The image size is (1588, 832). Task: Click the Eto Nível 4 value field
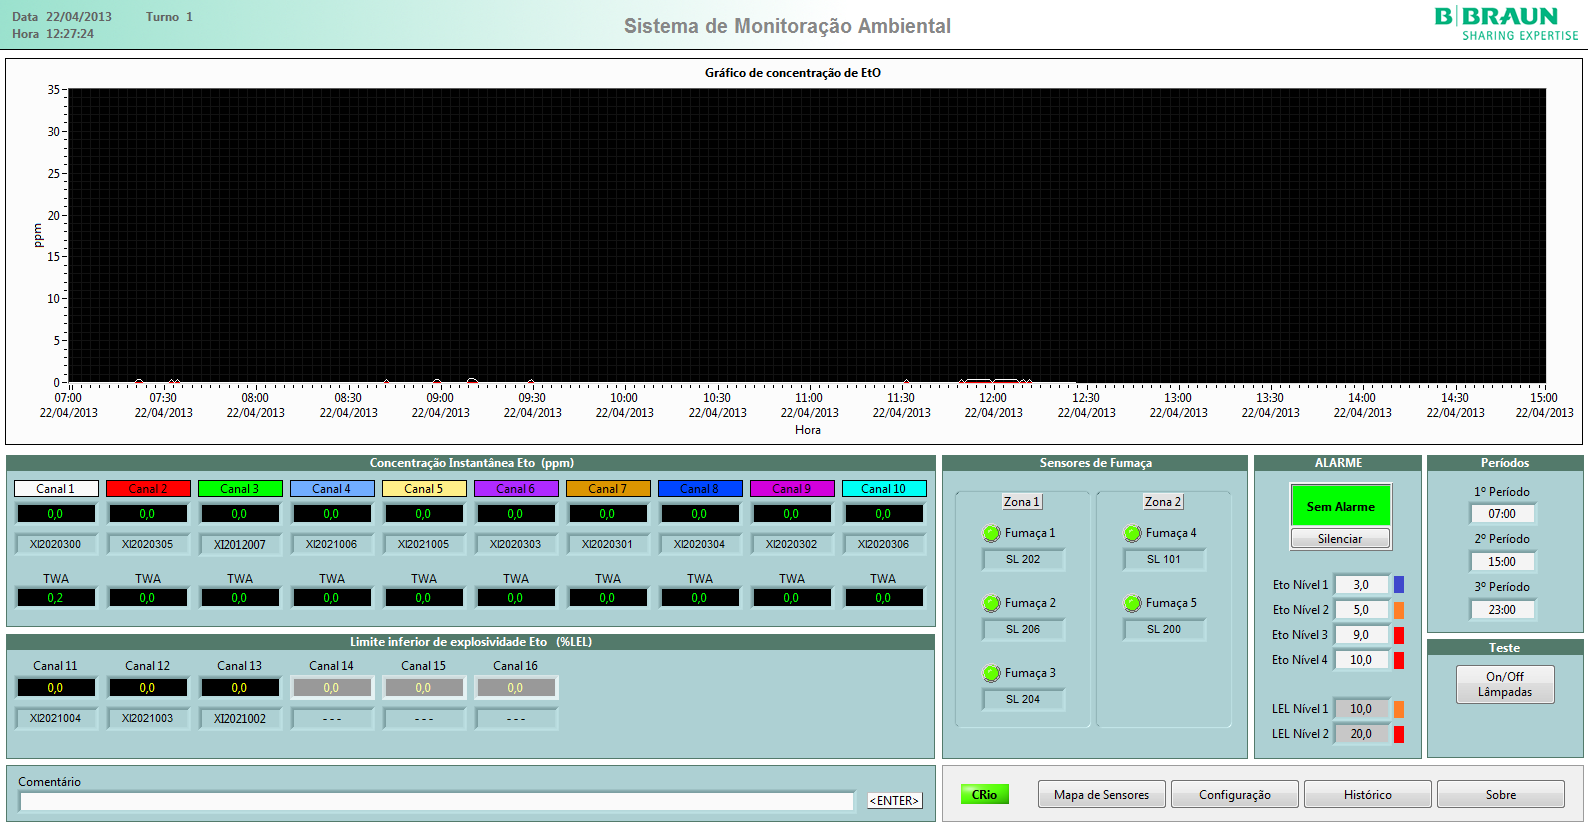click(x=1362, y=660)
